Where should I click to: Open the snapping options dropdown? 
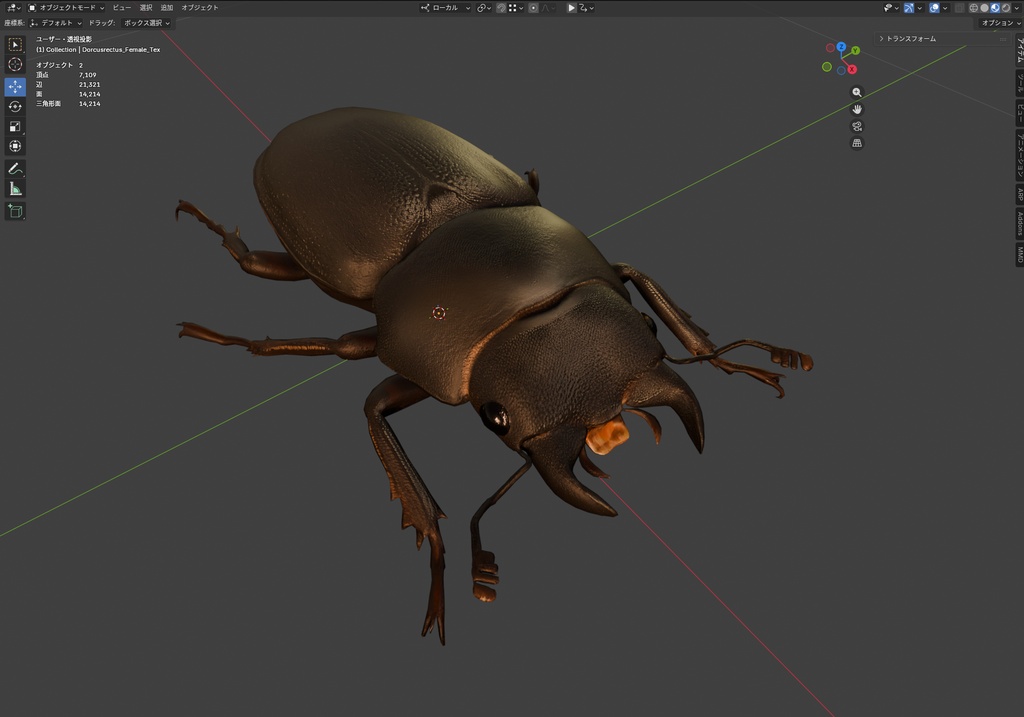click(516, 8)
